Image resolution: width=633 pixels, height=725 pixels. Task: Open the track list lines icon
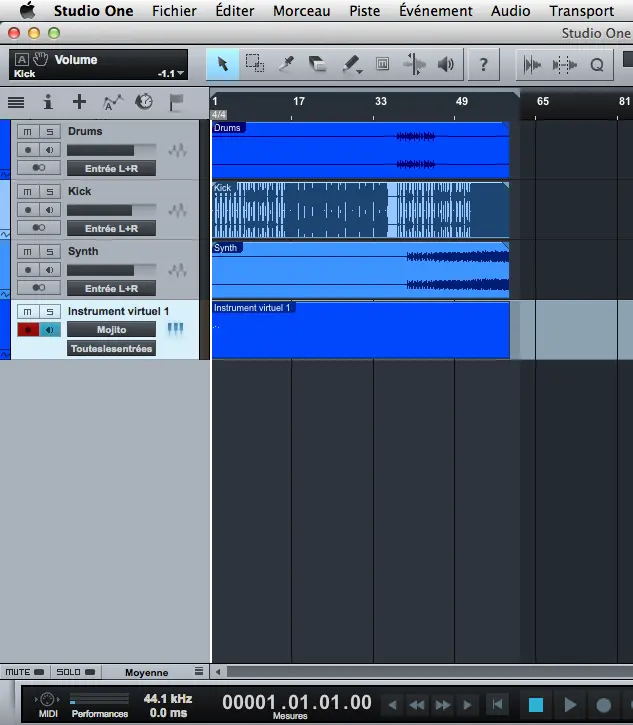click(16, 102)
